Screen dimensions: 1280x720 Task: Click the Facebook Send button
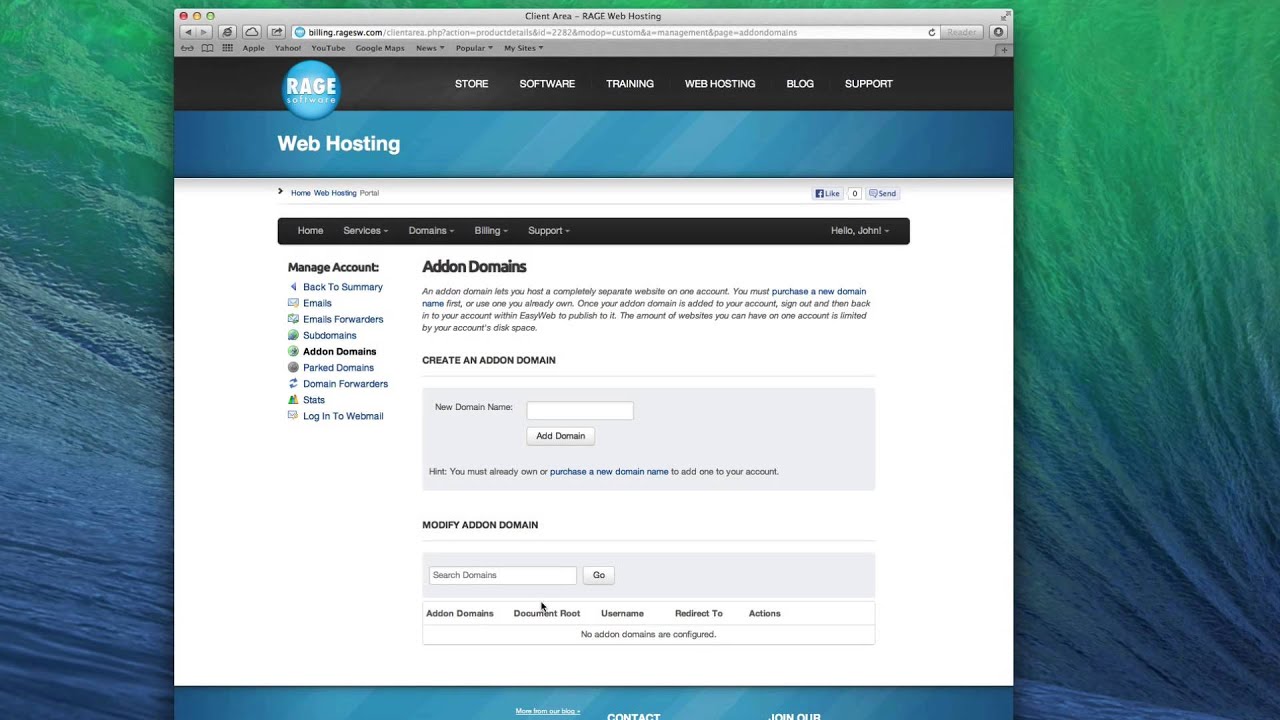883,193
